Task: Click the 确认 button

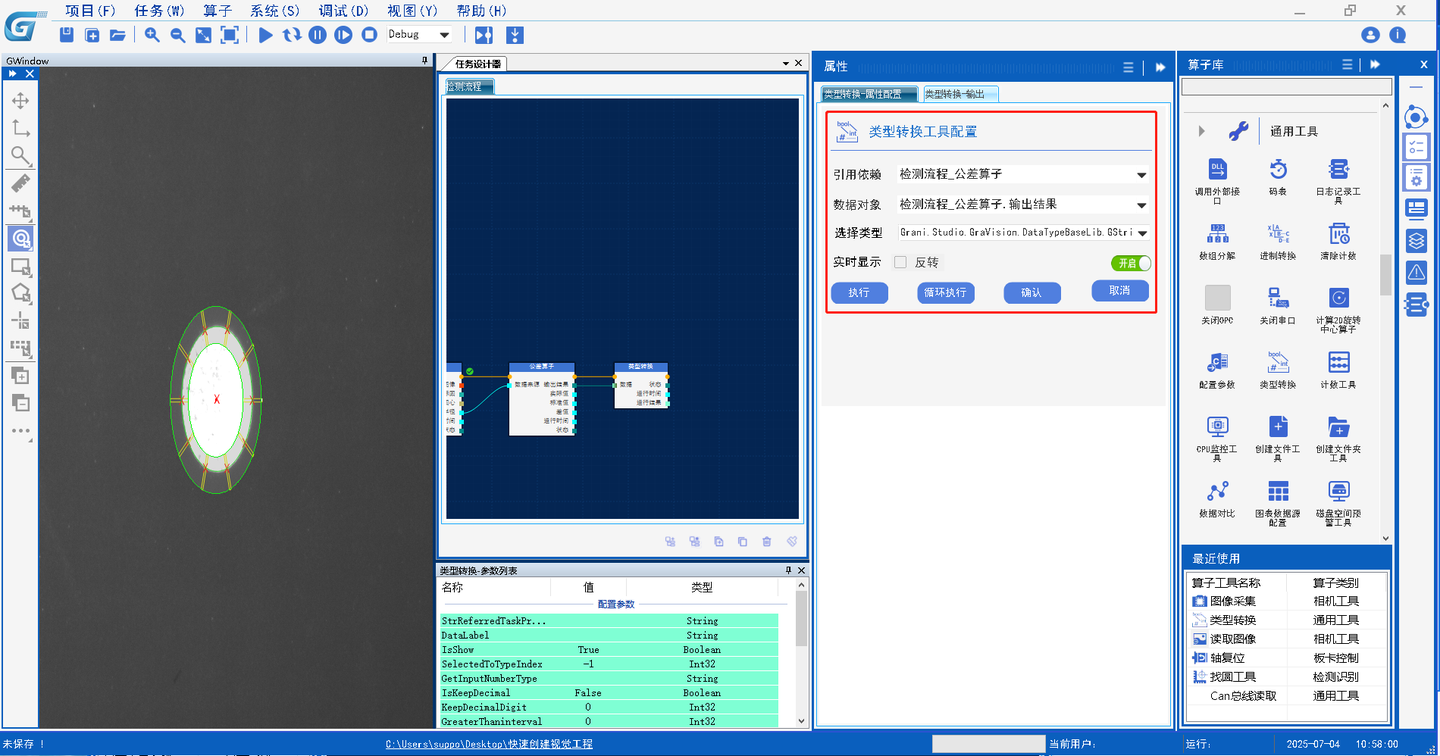Action: pos(1032,293)
